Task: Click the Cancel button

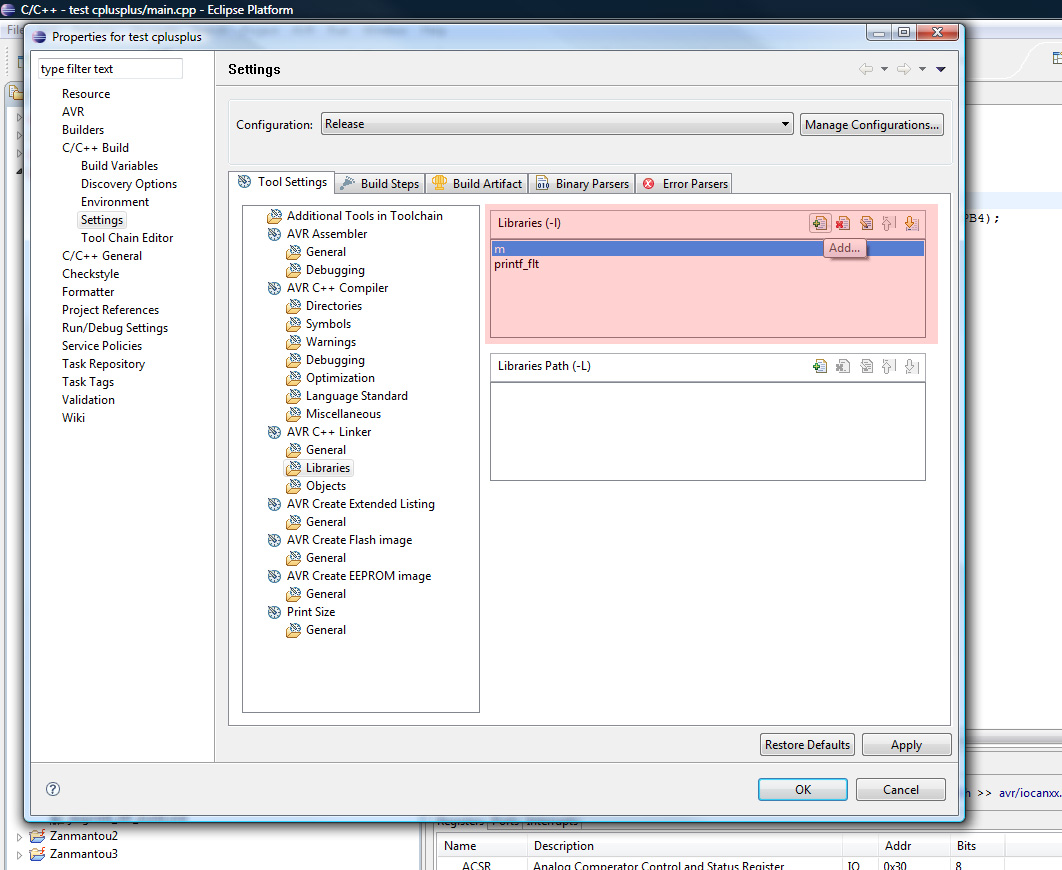Action: [901, 789]
